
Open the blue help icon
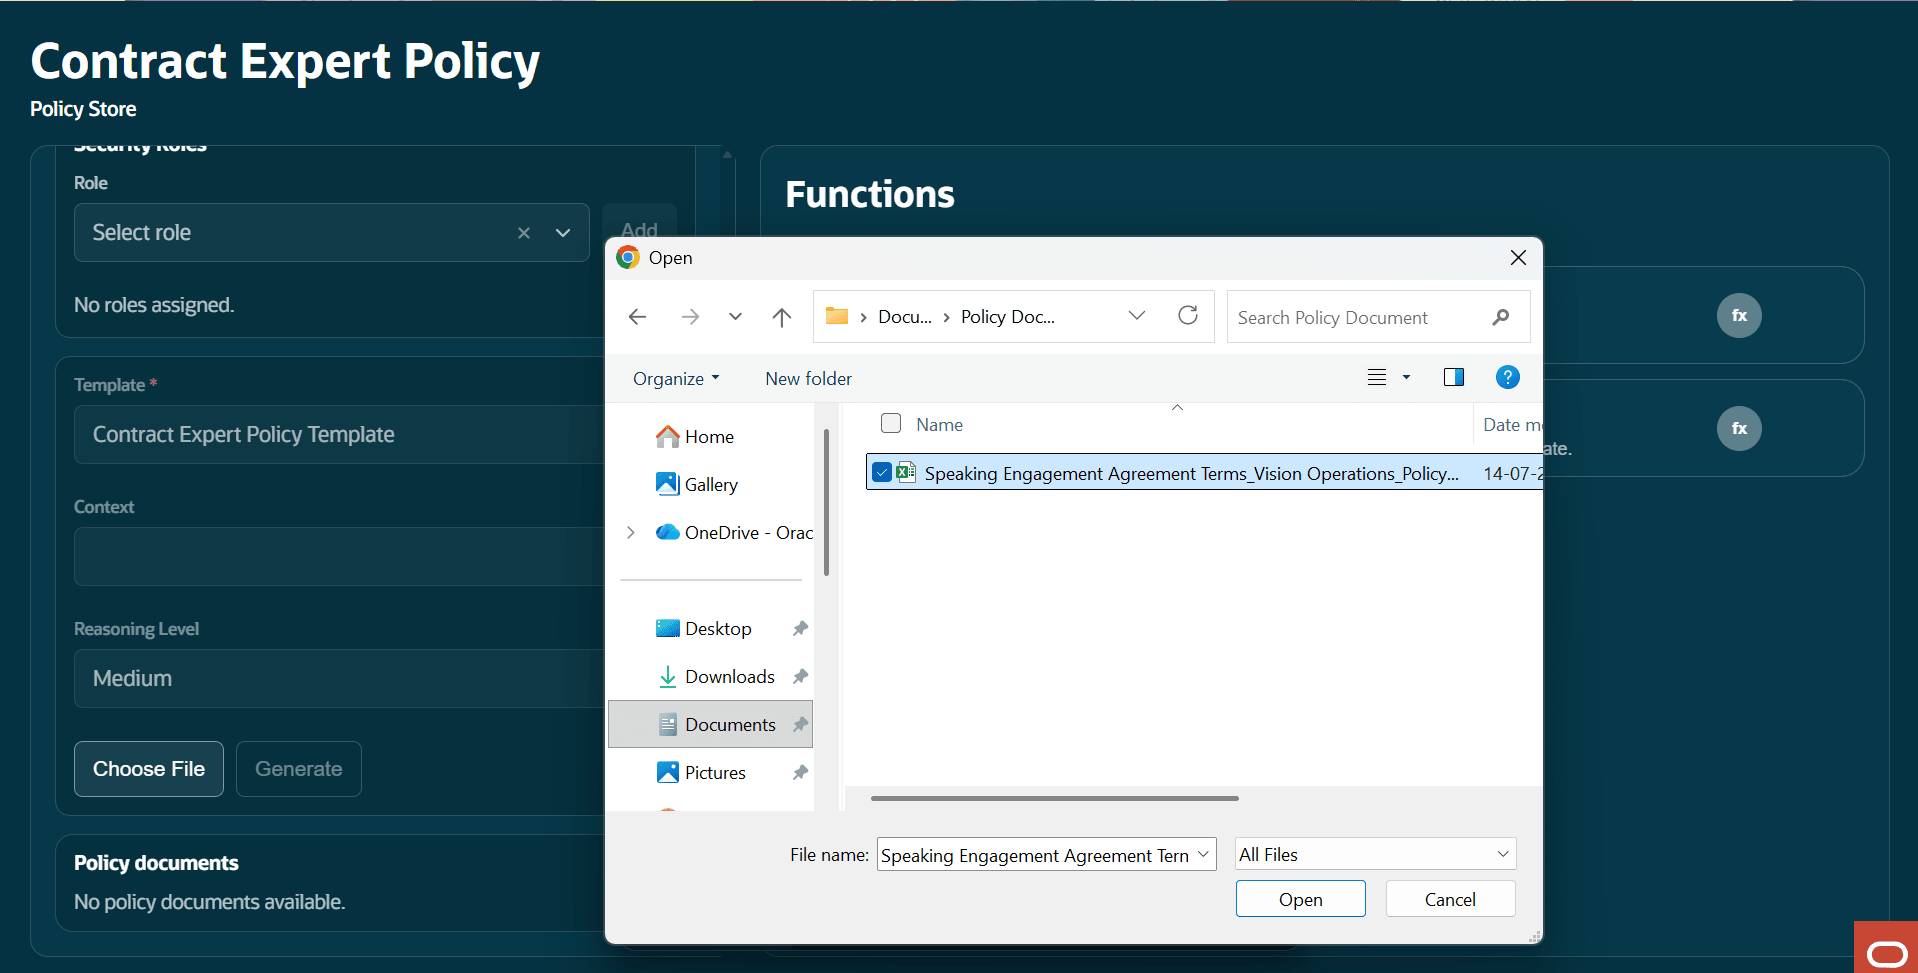pyautogui.click(x=1507, y=377)
